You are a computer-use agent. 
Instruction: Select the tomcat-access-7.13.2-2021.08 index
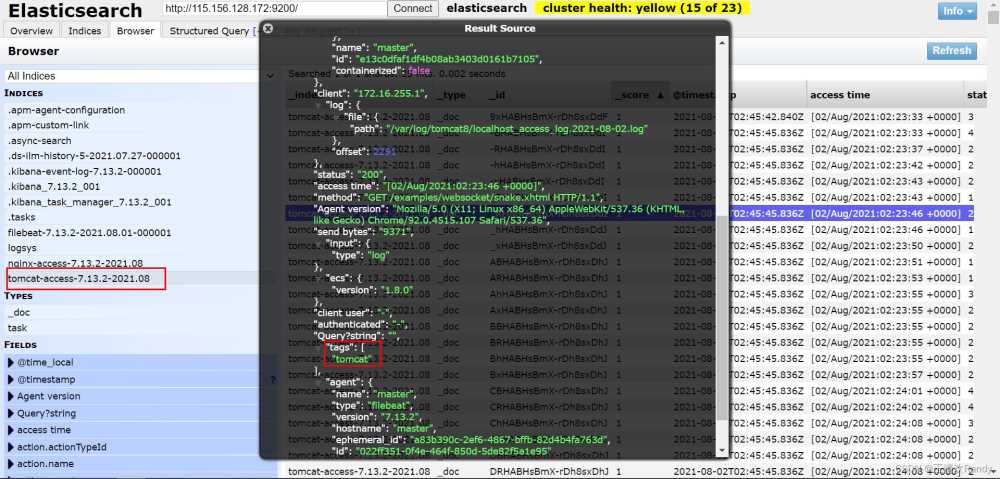click(79, 279)
